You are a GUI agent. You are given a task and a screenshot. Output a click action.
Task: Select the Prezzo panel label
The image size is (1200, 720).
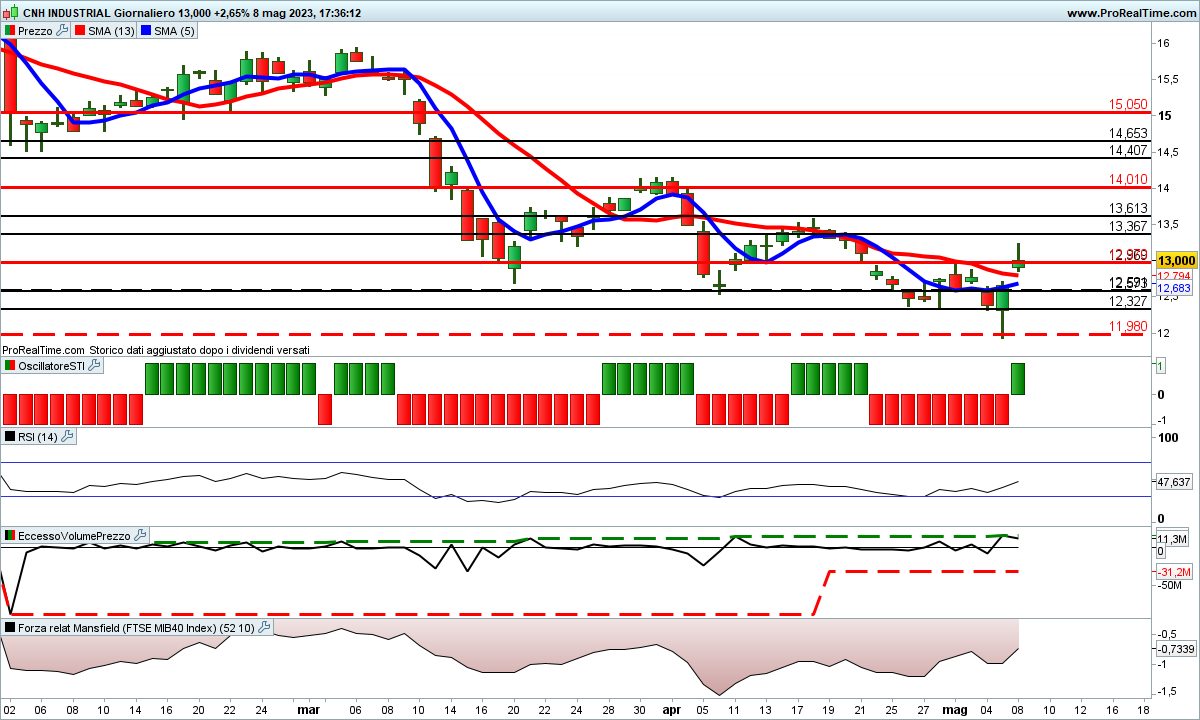point(36,31)
